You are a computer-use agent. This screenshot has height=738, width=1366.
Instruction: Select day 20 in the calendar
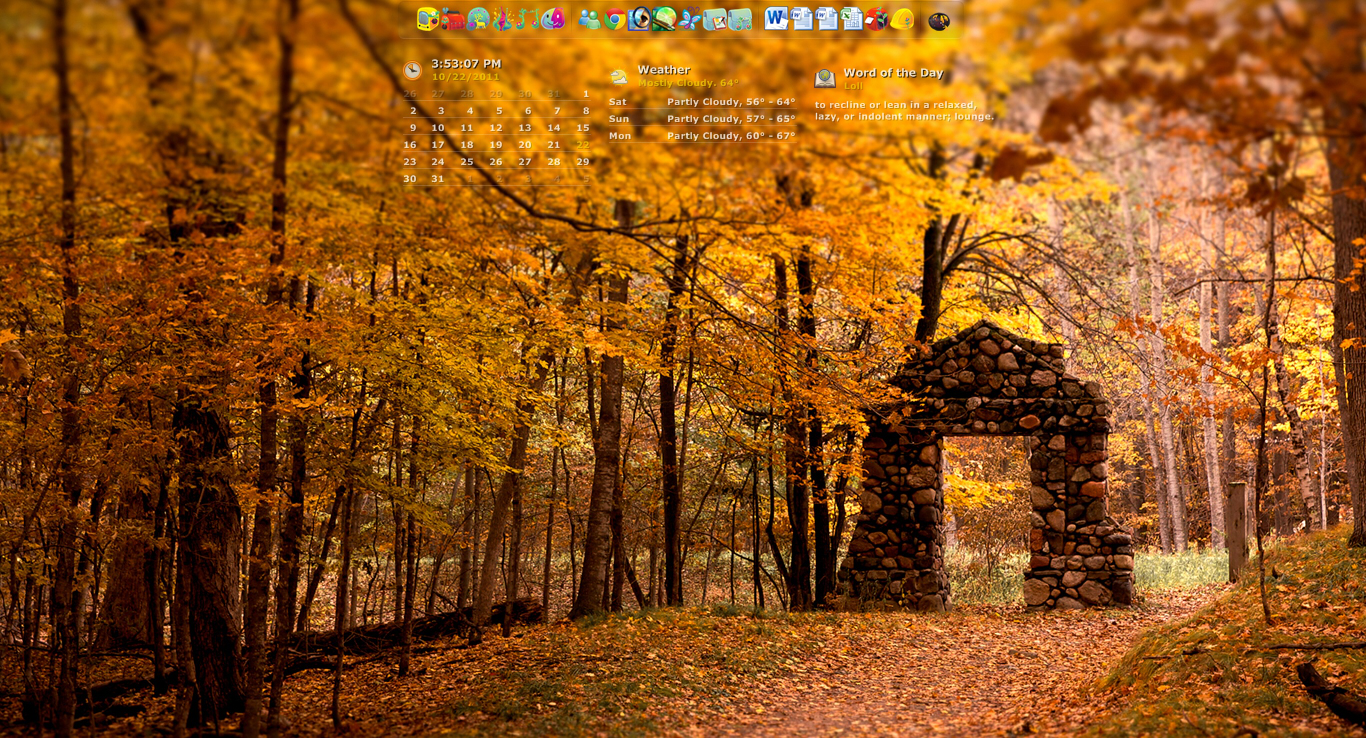pyautogui.click(x=525, y=144)
